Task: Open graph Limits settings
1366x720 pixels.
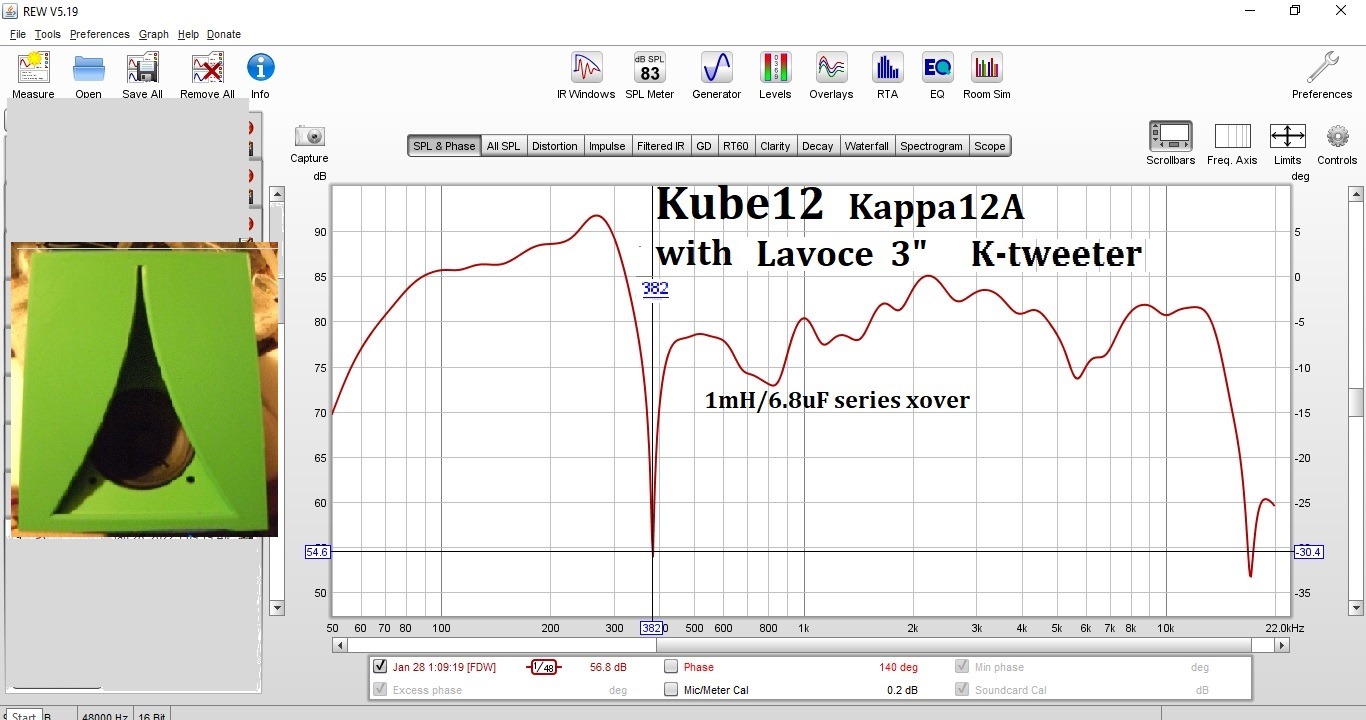Action: coord(1287,136)
